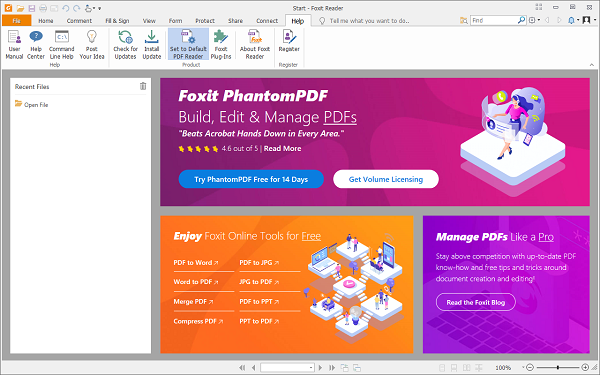600x375 pixels.
Task: Open the User Manual icon
Action: tap(14, 45)
